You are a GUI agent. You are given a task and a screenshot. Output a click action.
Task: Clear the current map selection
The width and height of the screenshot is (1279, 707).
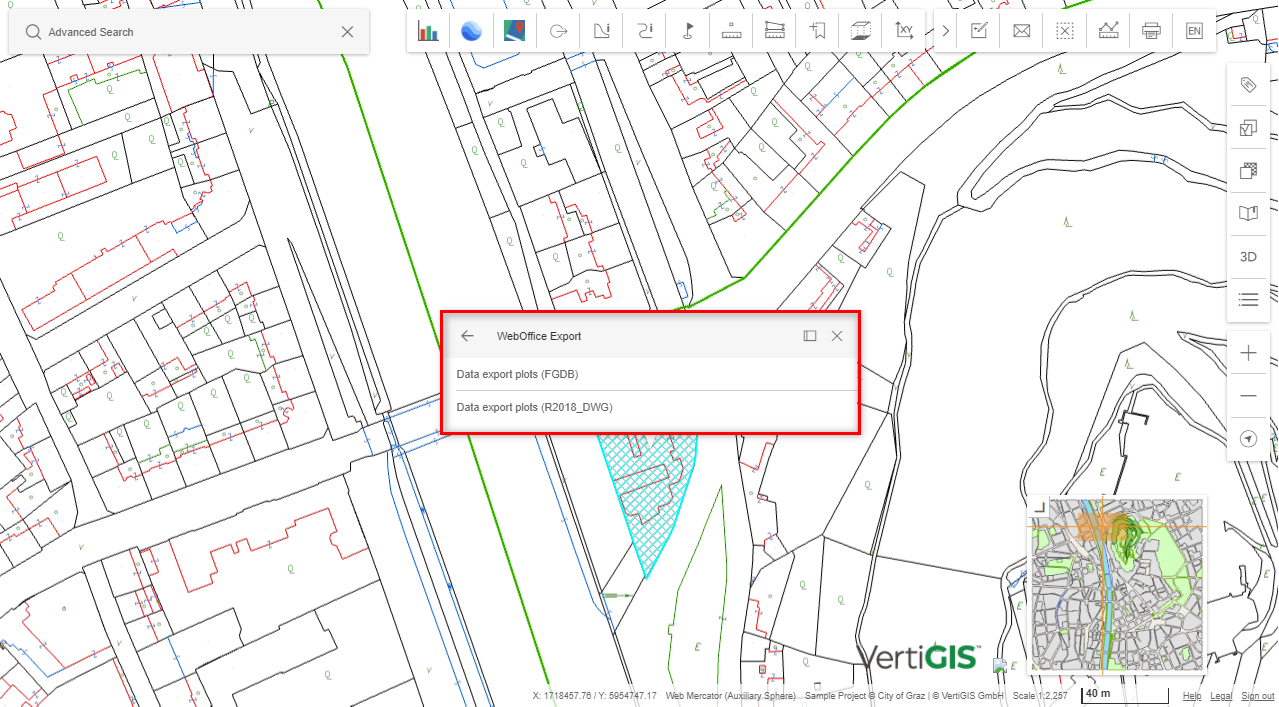(1064, 30)
